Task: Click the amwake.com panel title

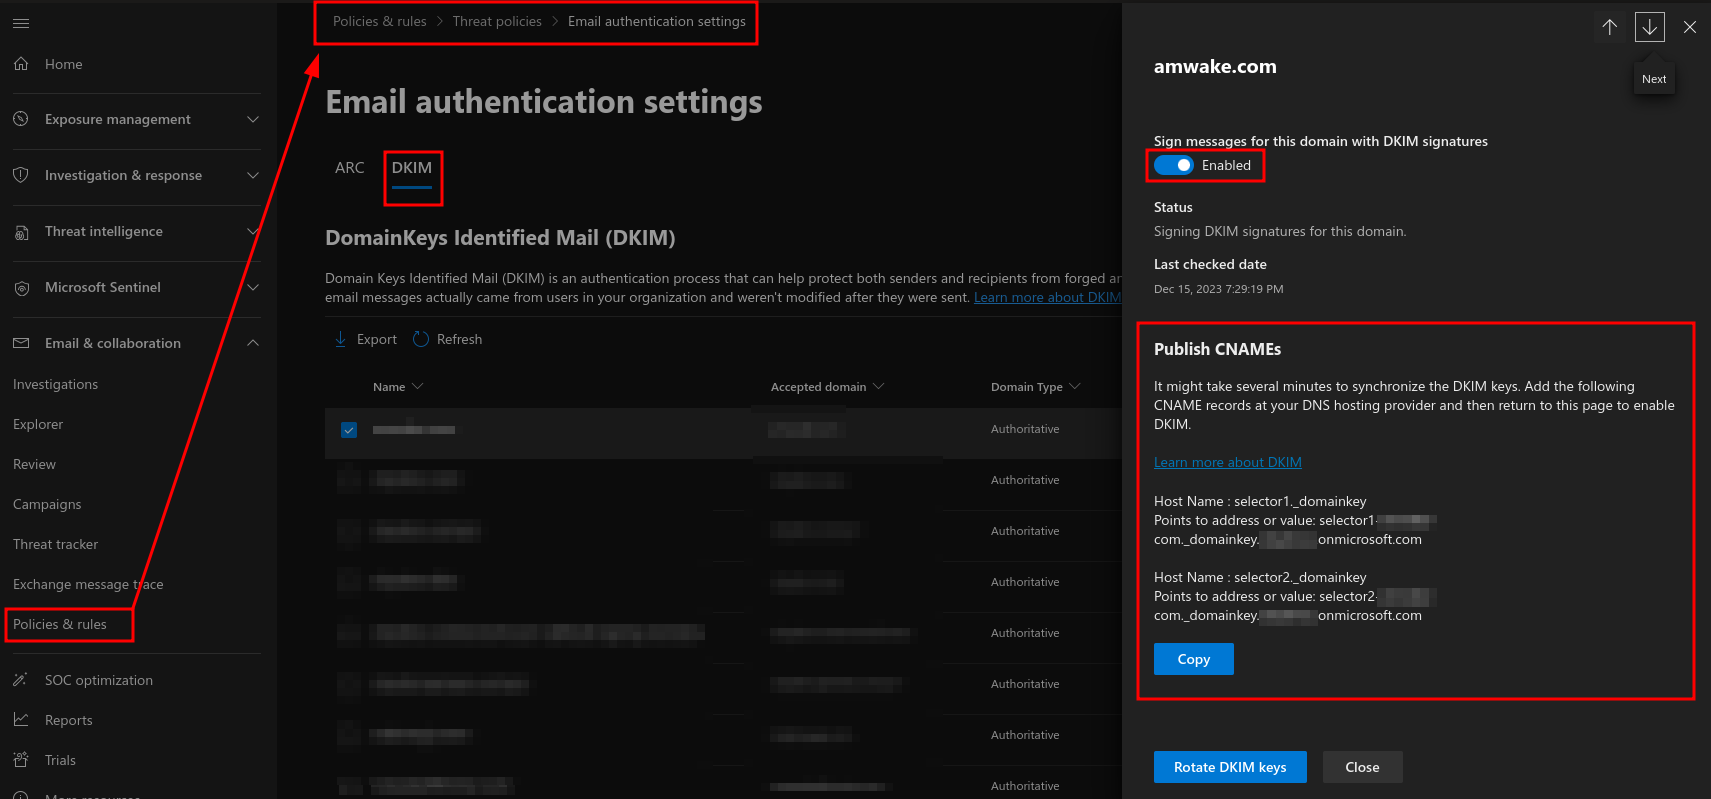Action: tap(1215, 66)
